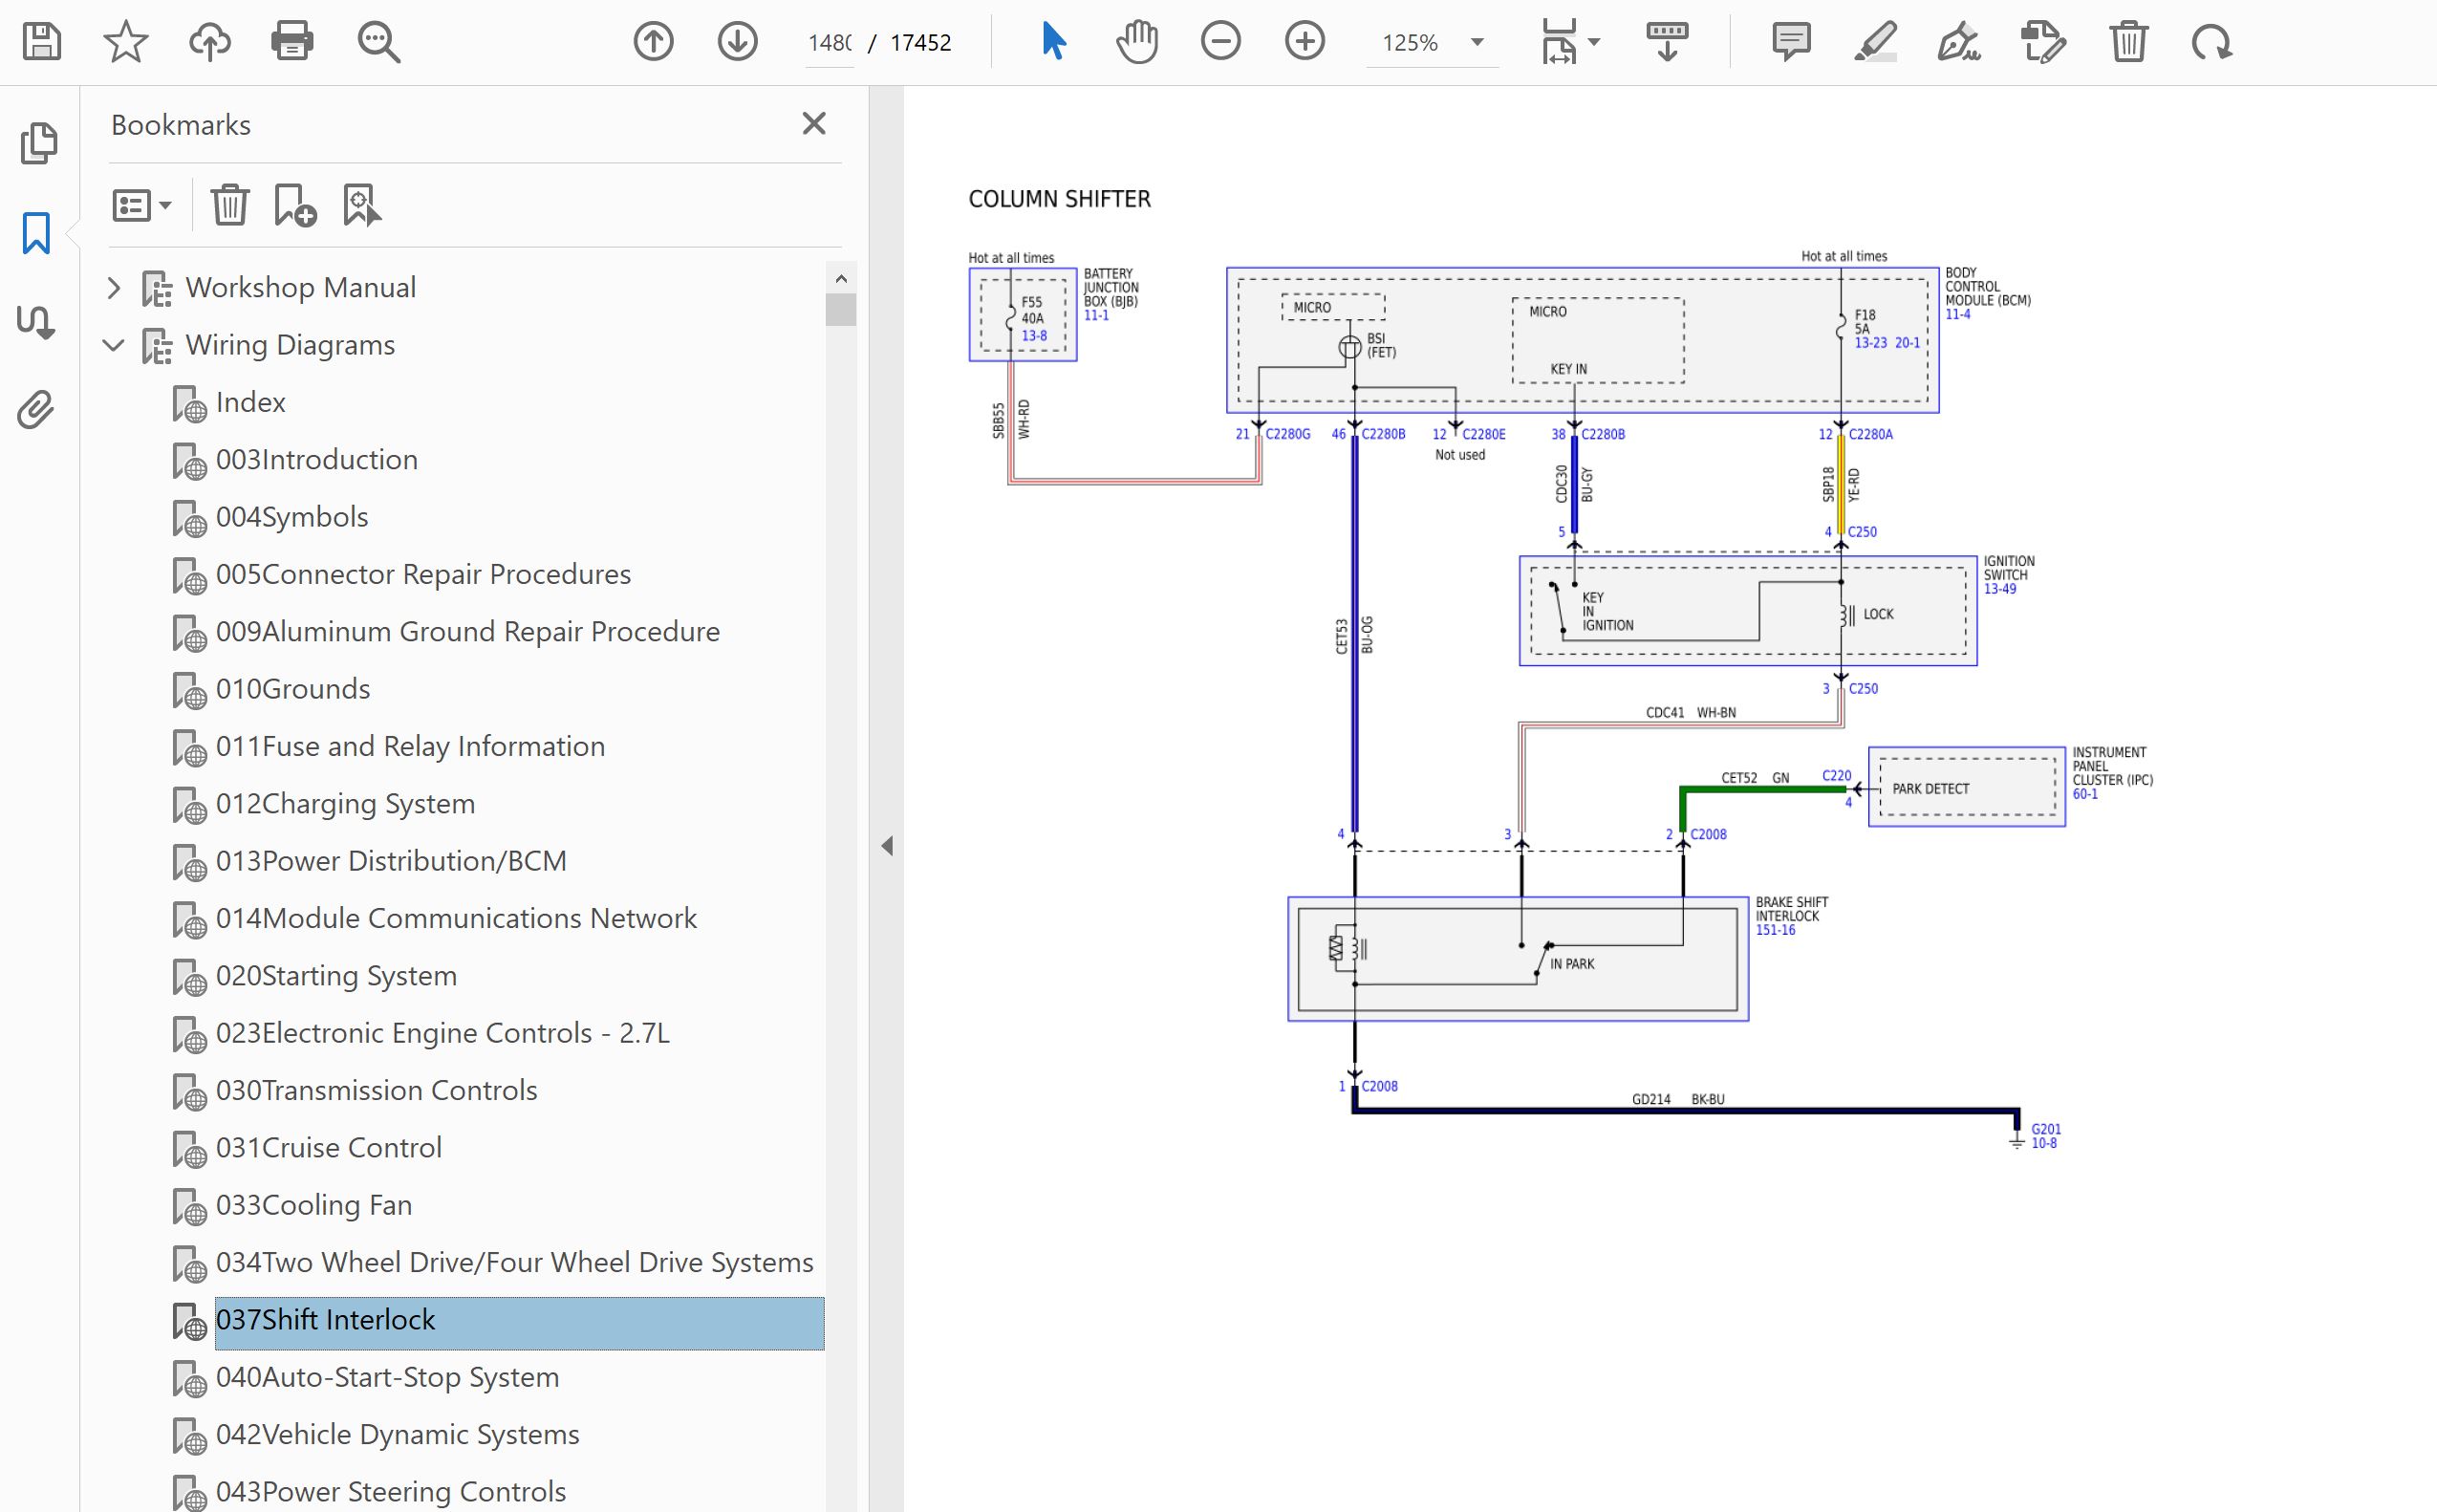Open the Attachments paperclip panel
The height and width of the screenshot is (1512, 2437).
coord(36,410)
